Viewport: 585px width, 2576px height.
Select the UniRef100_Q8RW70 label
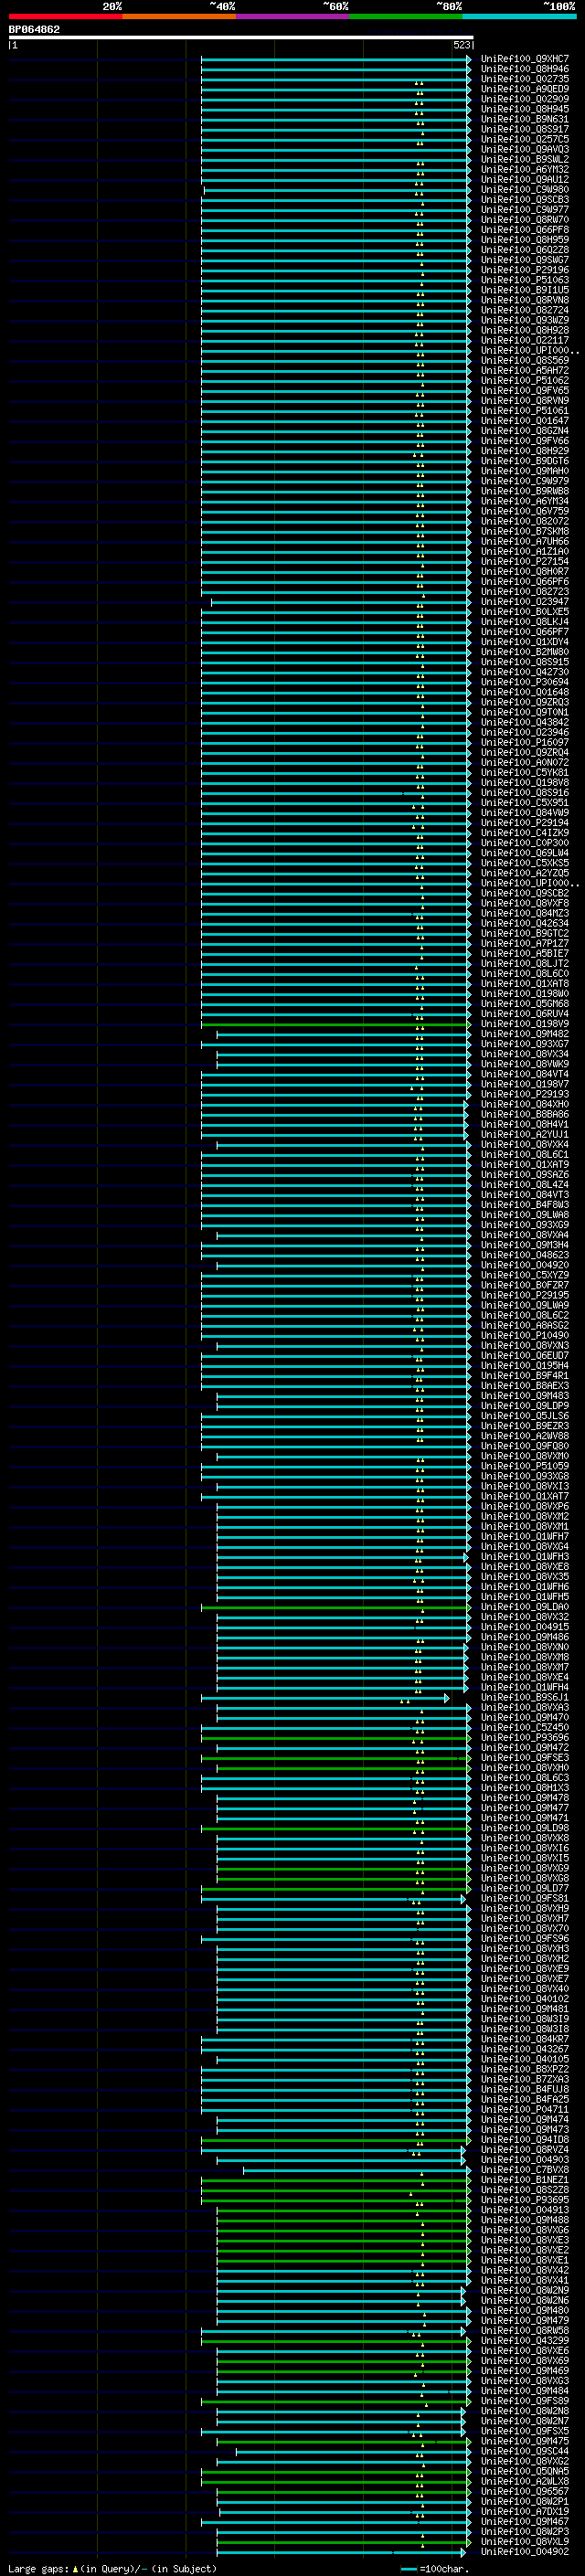(524, 220)
